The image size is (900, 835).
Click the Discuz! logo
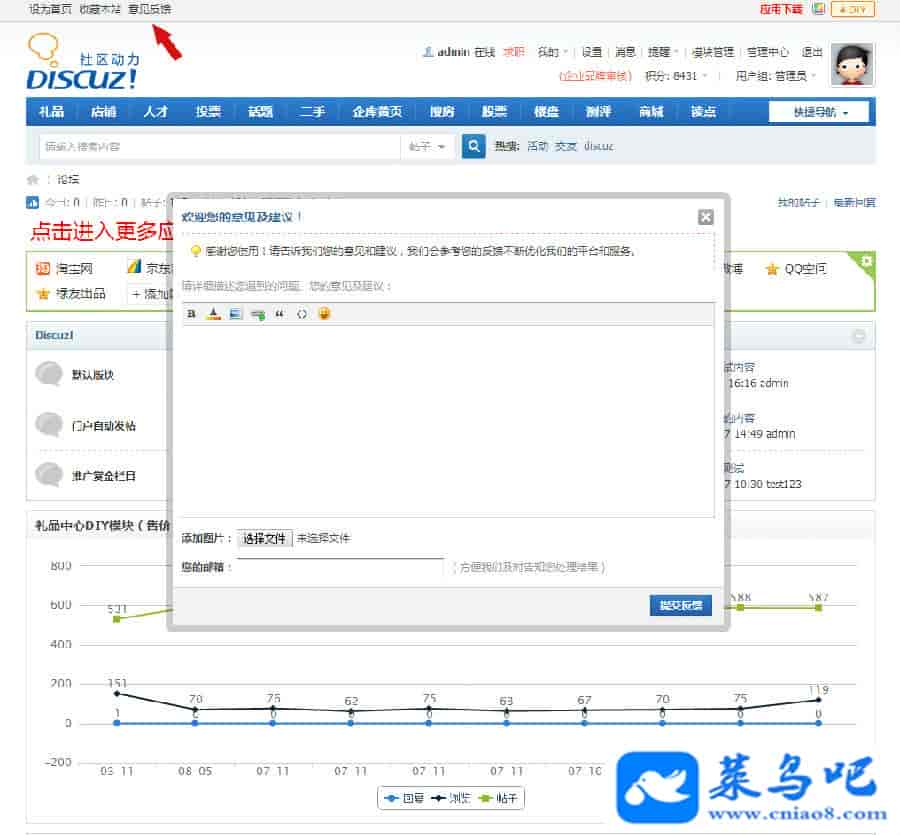pos(82,62)
